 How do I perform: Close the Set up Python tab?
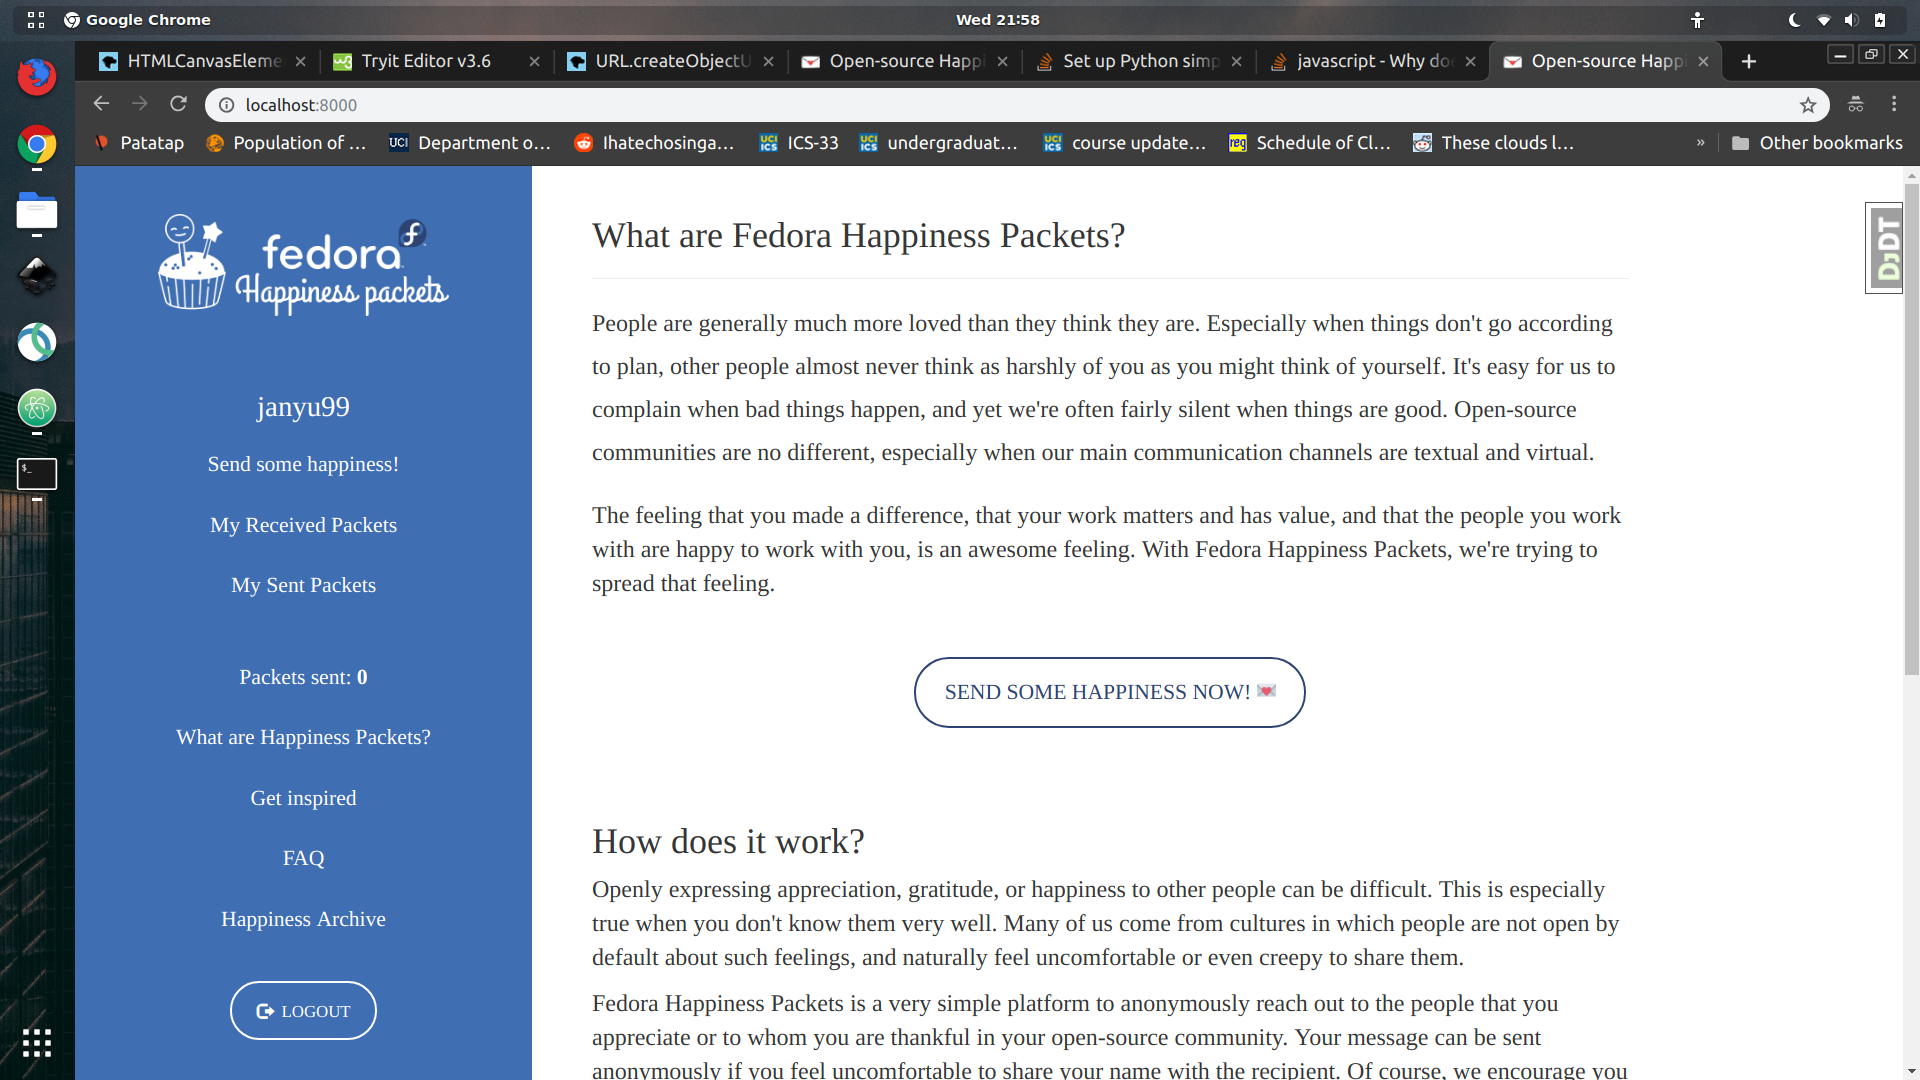(1236, 62)
